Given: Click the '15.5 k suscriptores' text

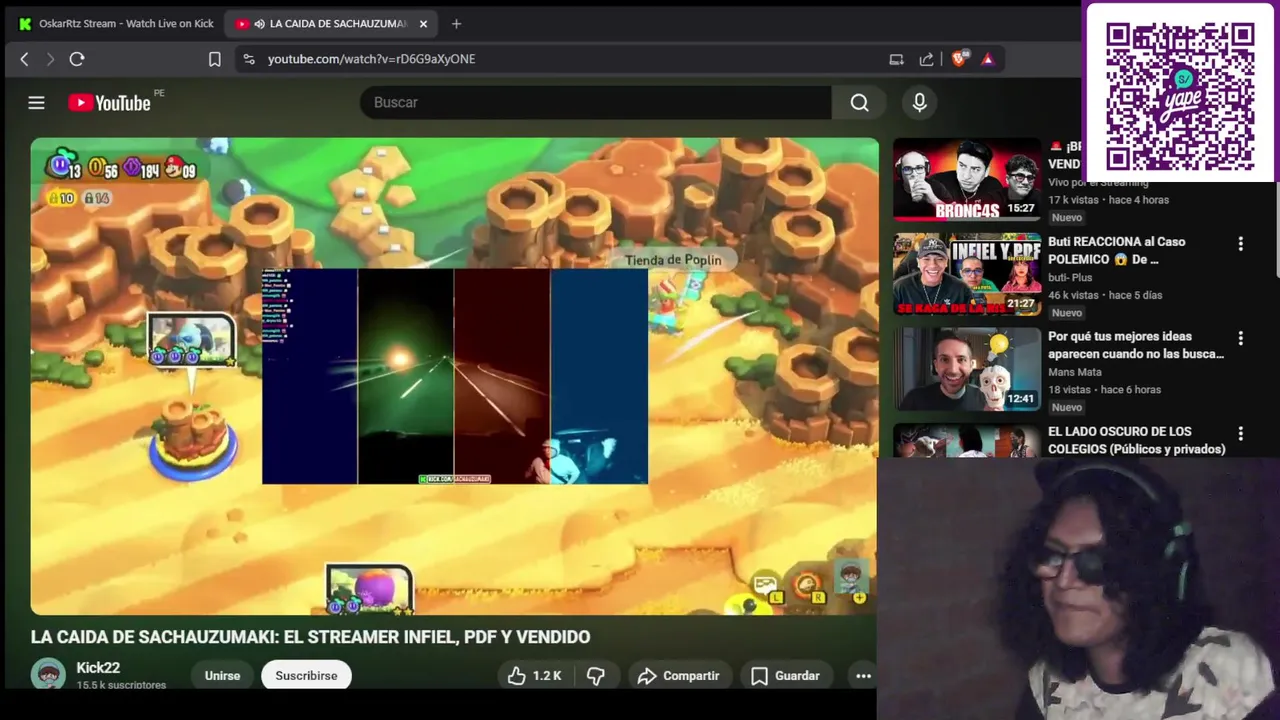Looking at the screenshot, I should (x=121, y=685).
